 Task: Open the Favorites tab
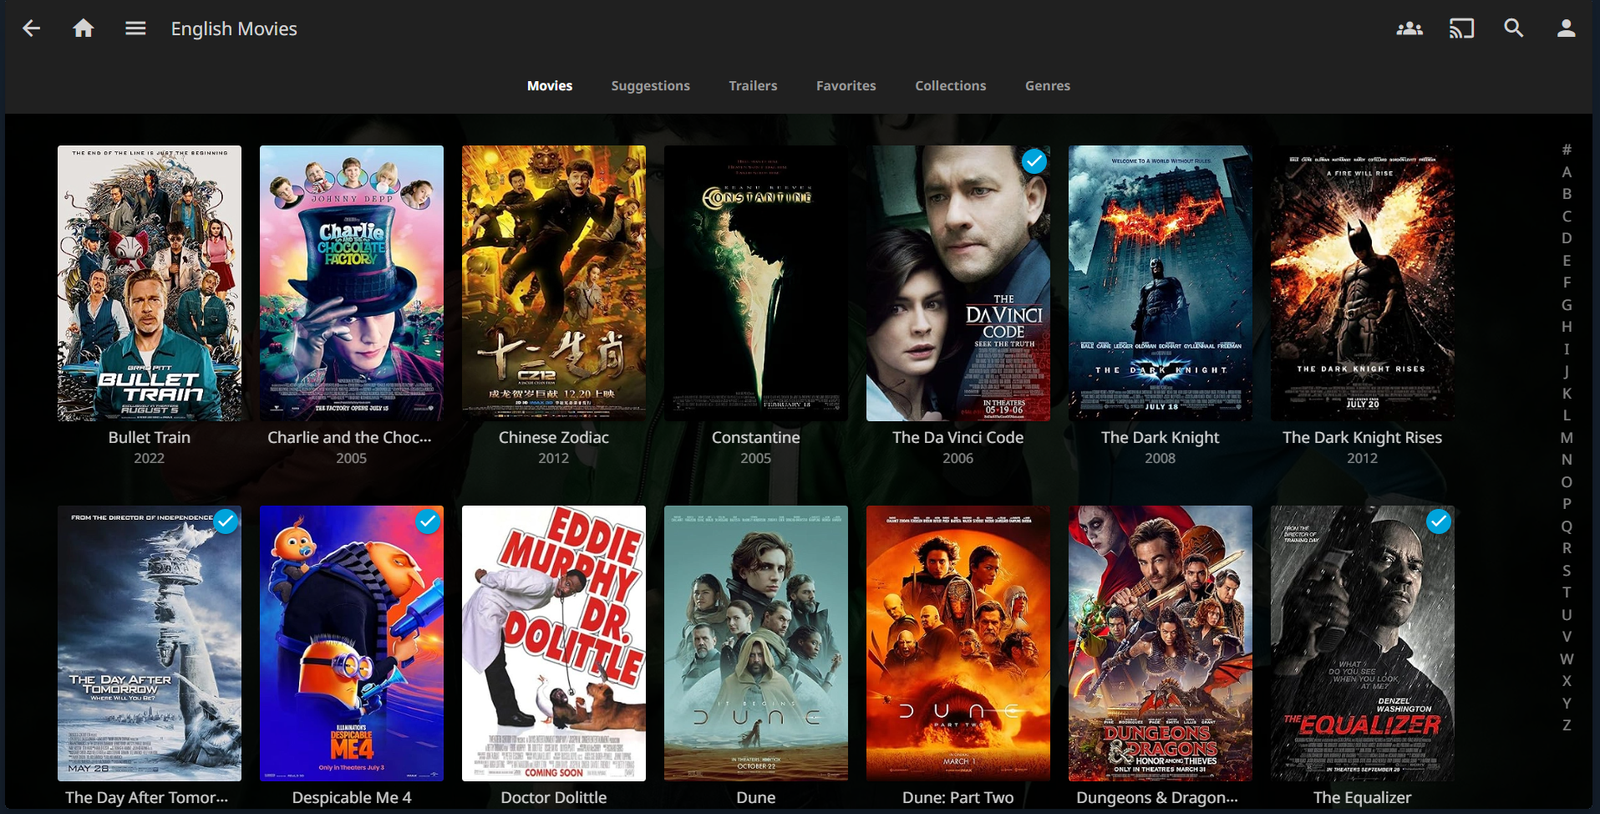[x=846, y=86]
